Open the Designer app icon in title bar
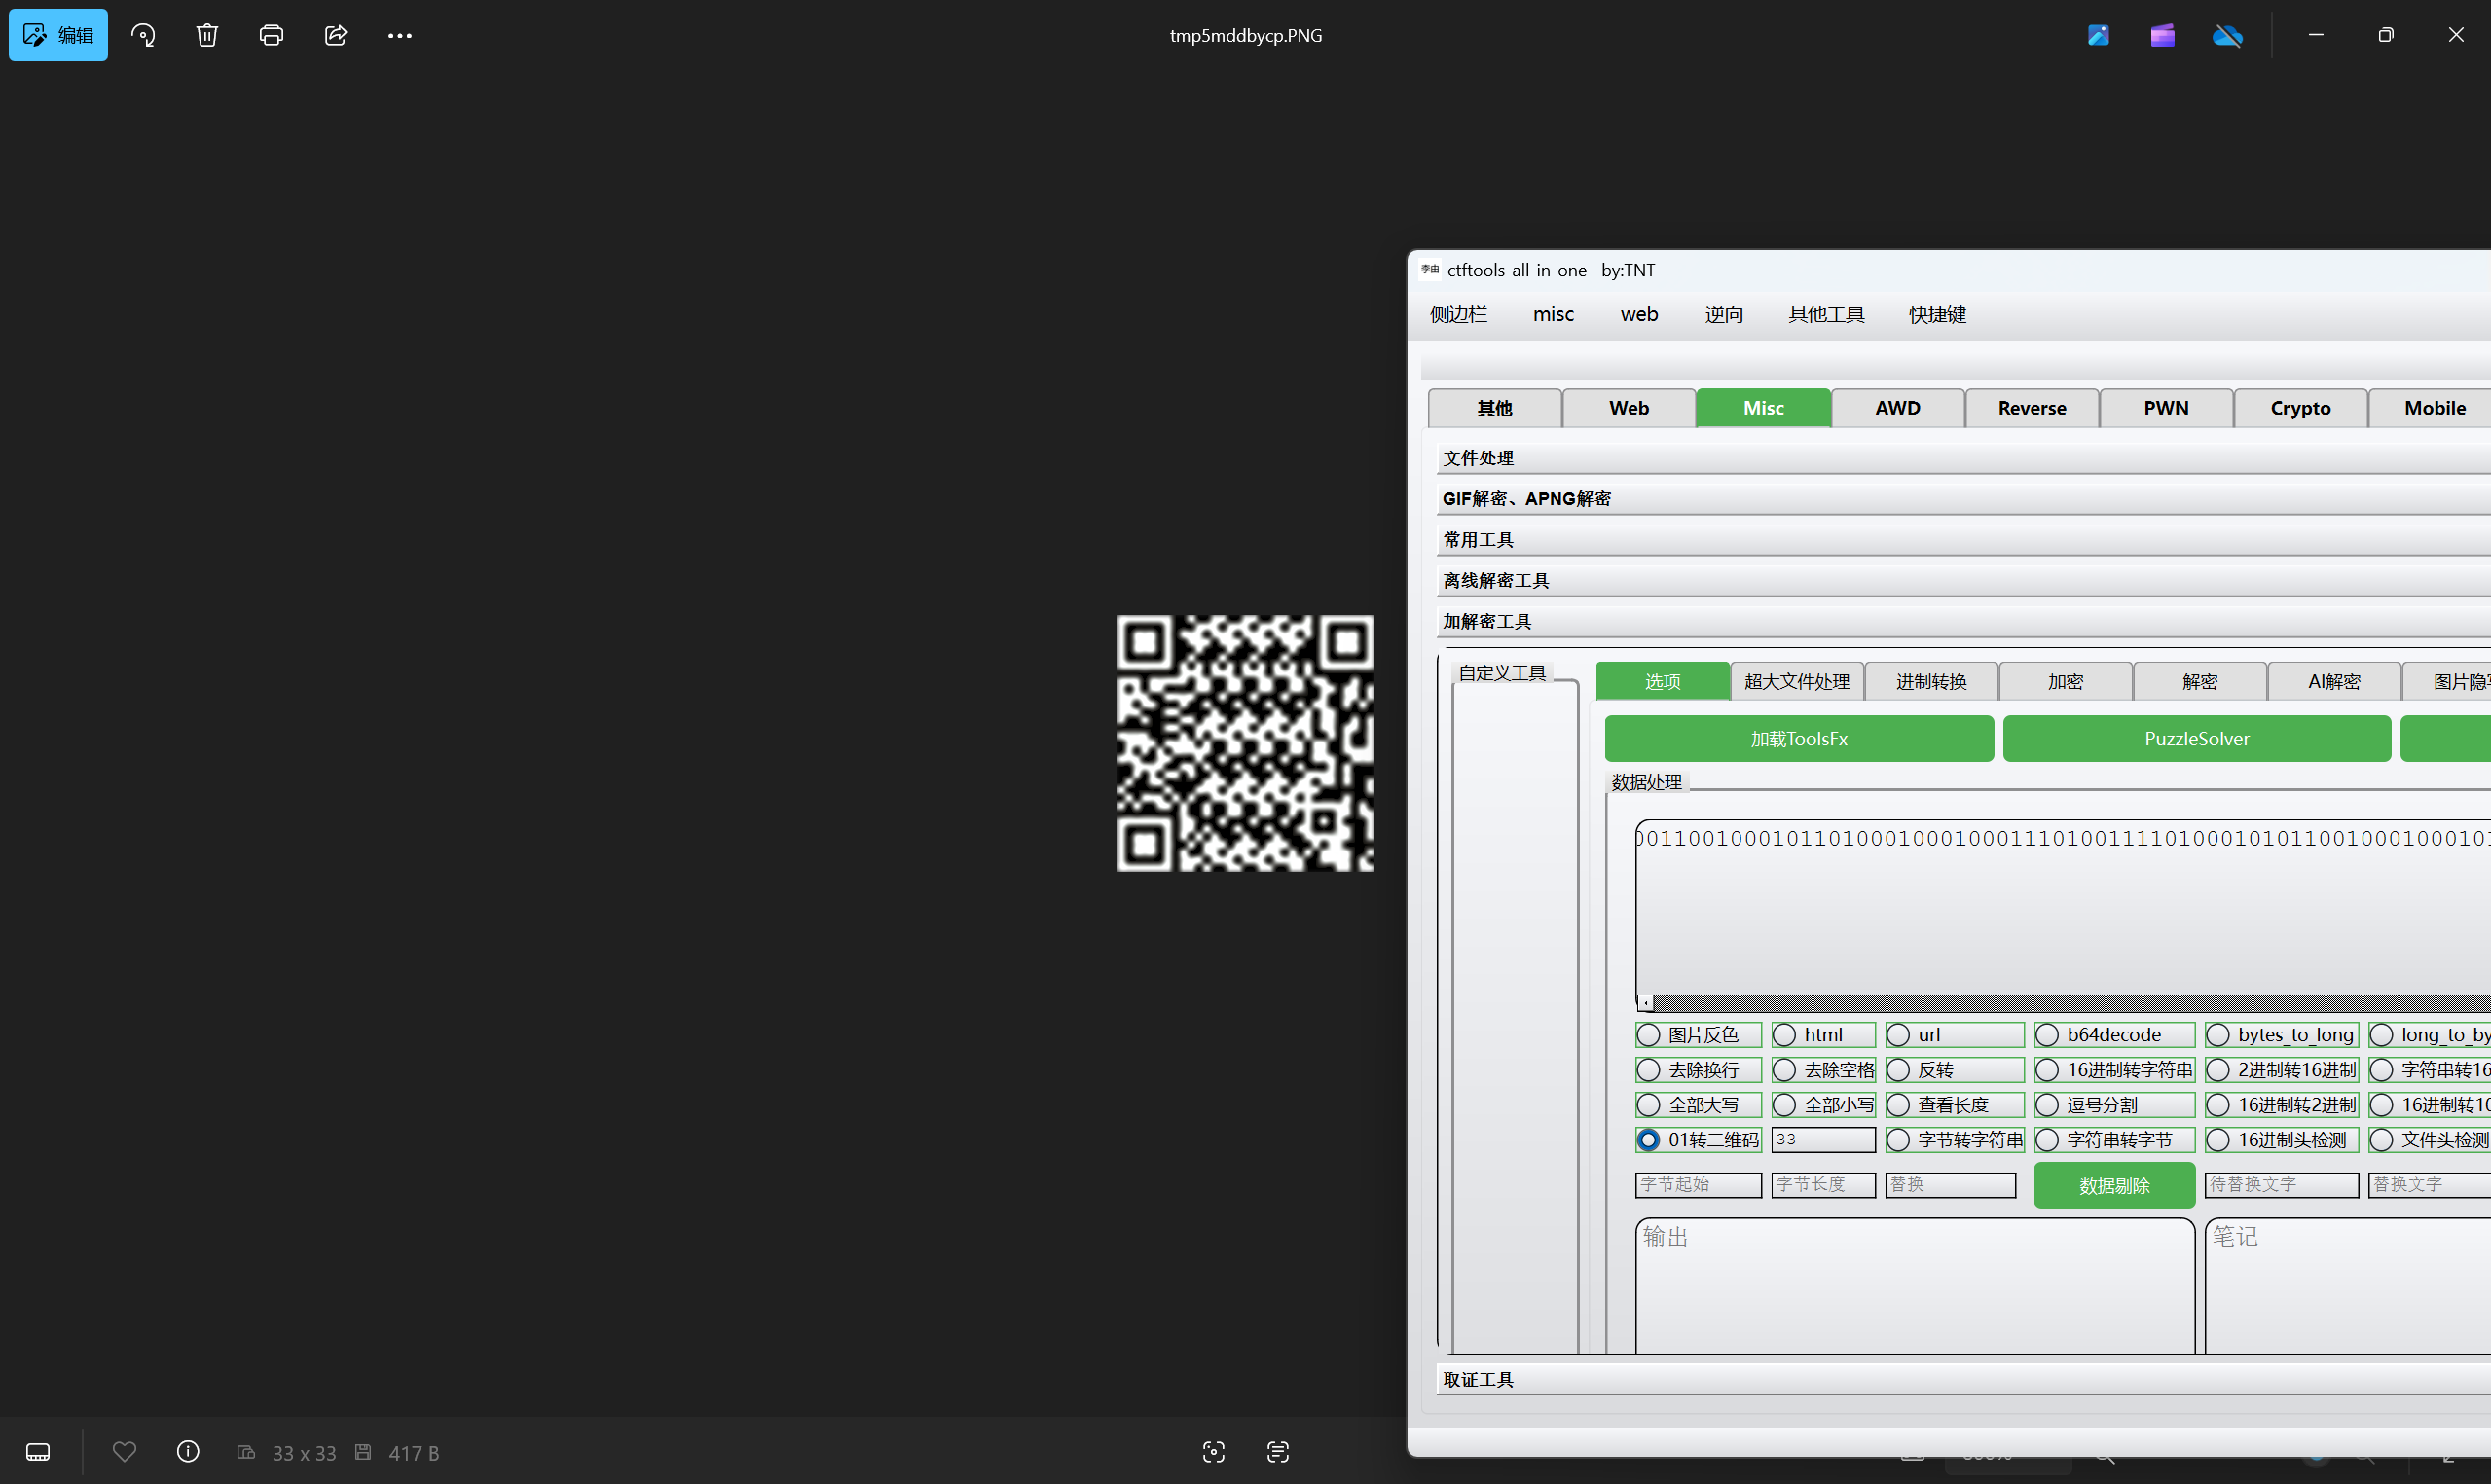The width and height of the screenshot is (2491, 1484). pos(2098,35)
